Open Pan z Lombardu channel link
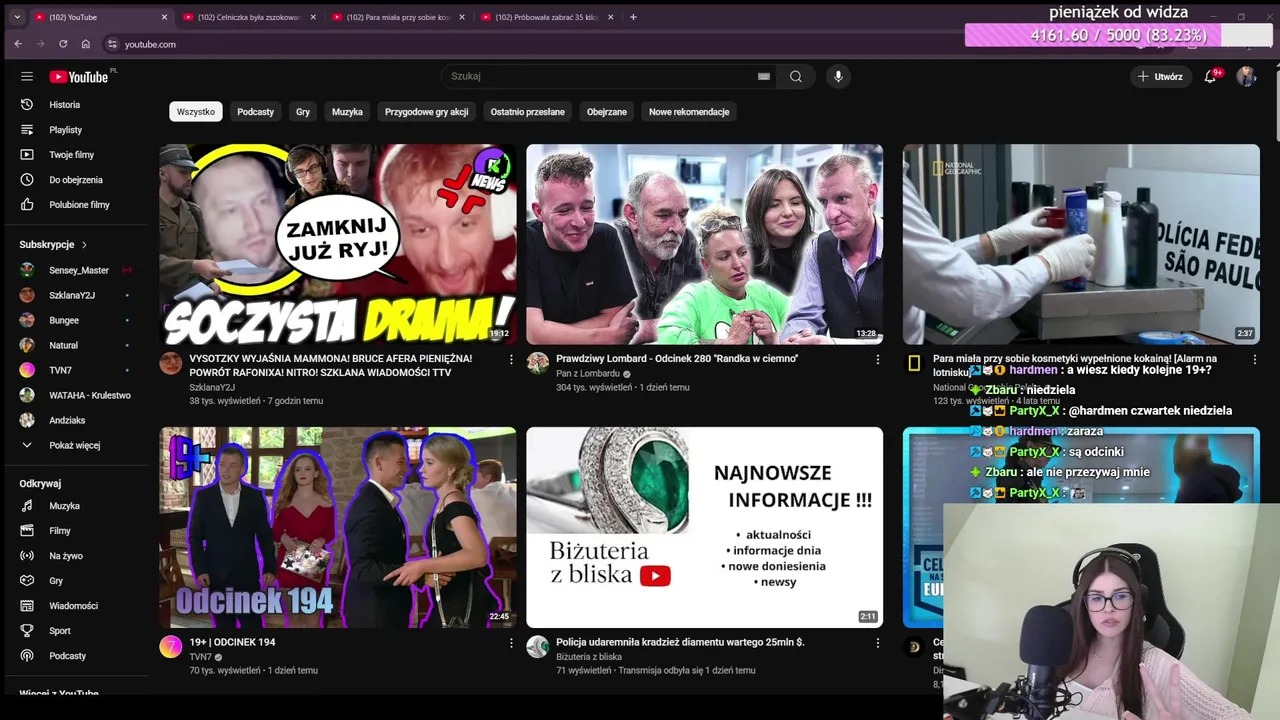 coord(588,374)
